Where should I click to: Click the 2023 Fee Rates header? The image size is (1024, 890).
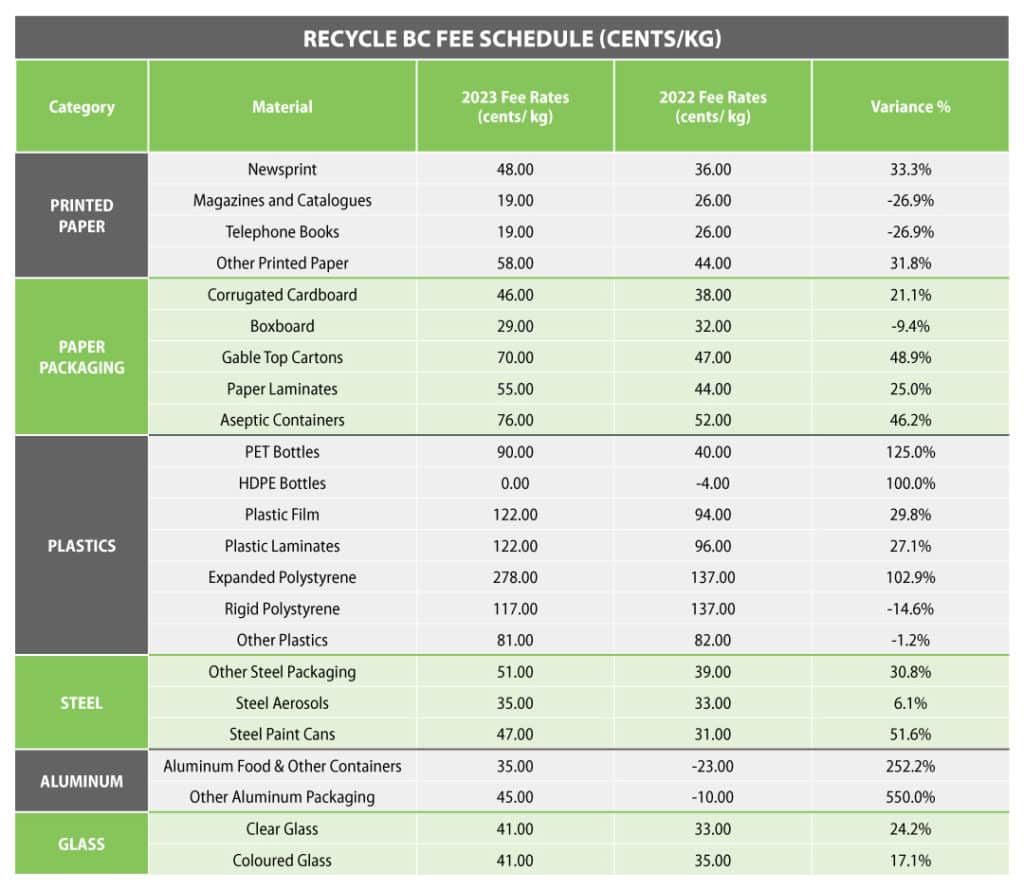(x=515, y=106)
